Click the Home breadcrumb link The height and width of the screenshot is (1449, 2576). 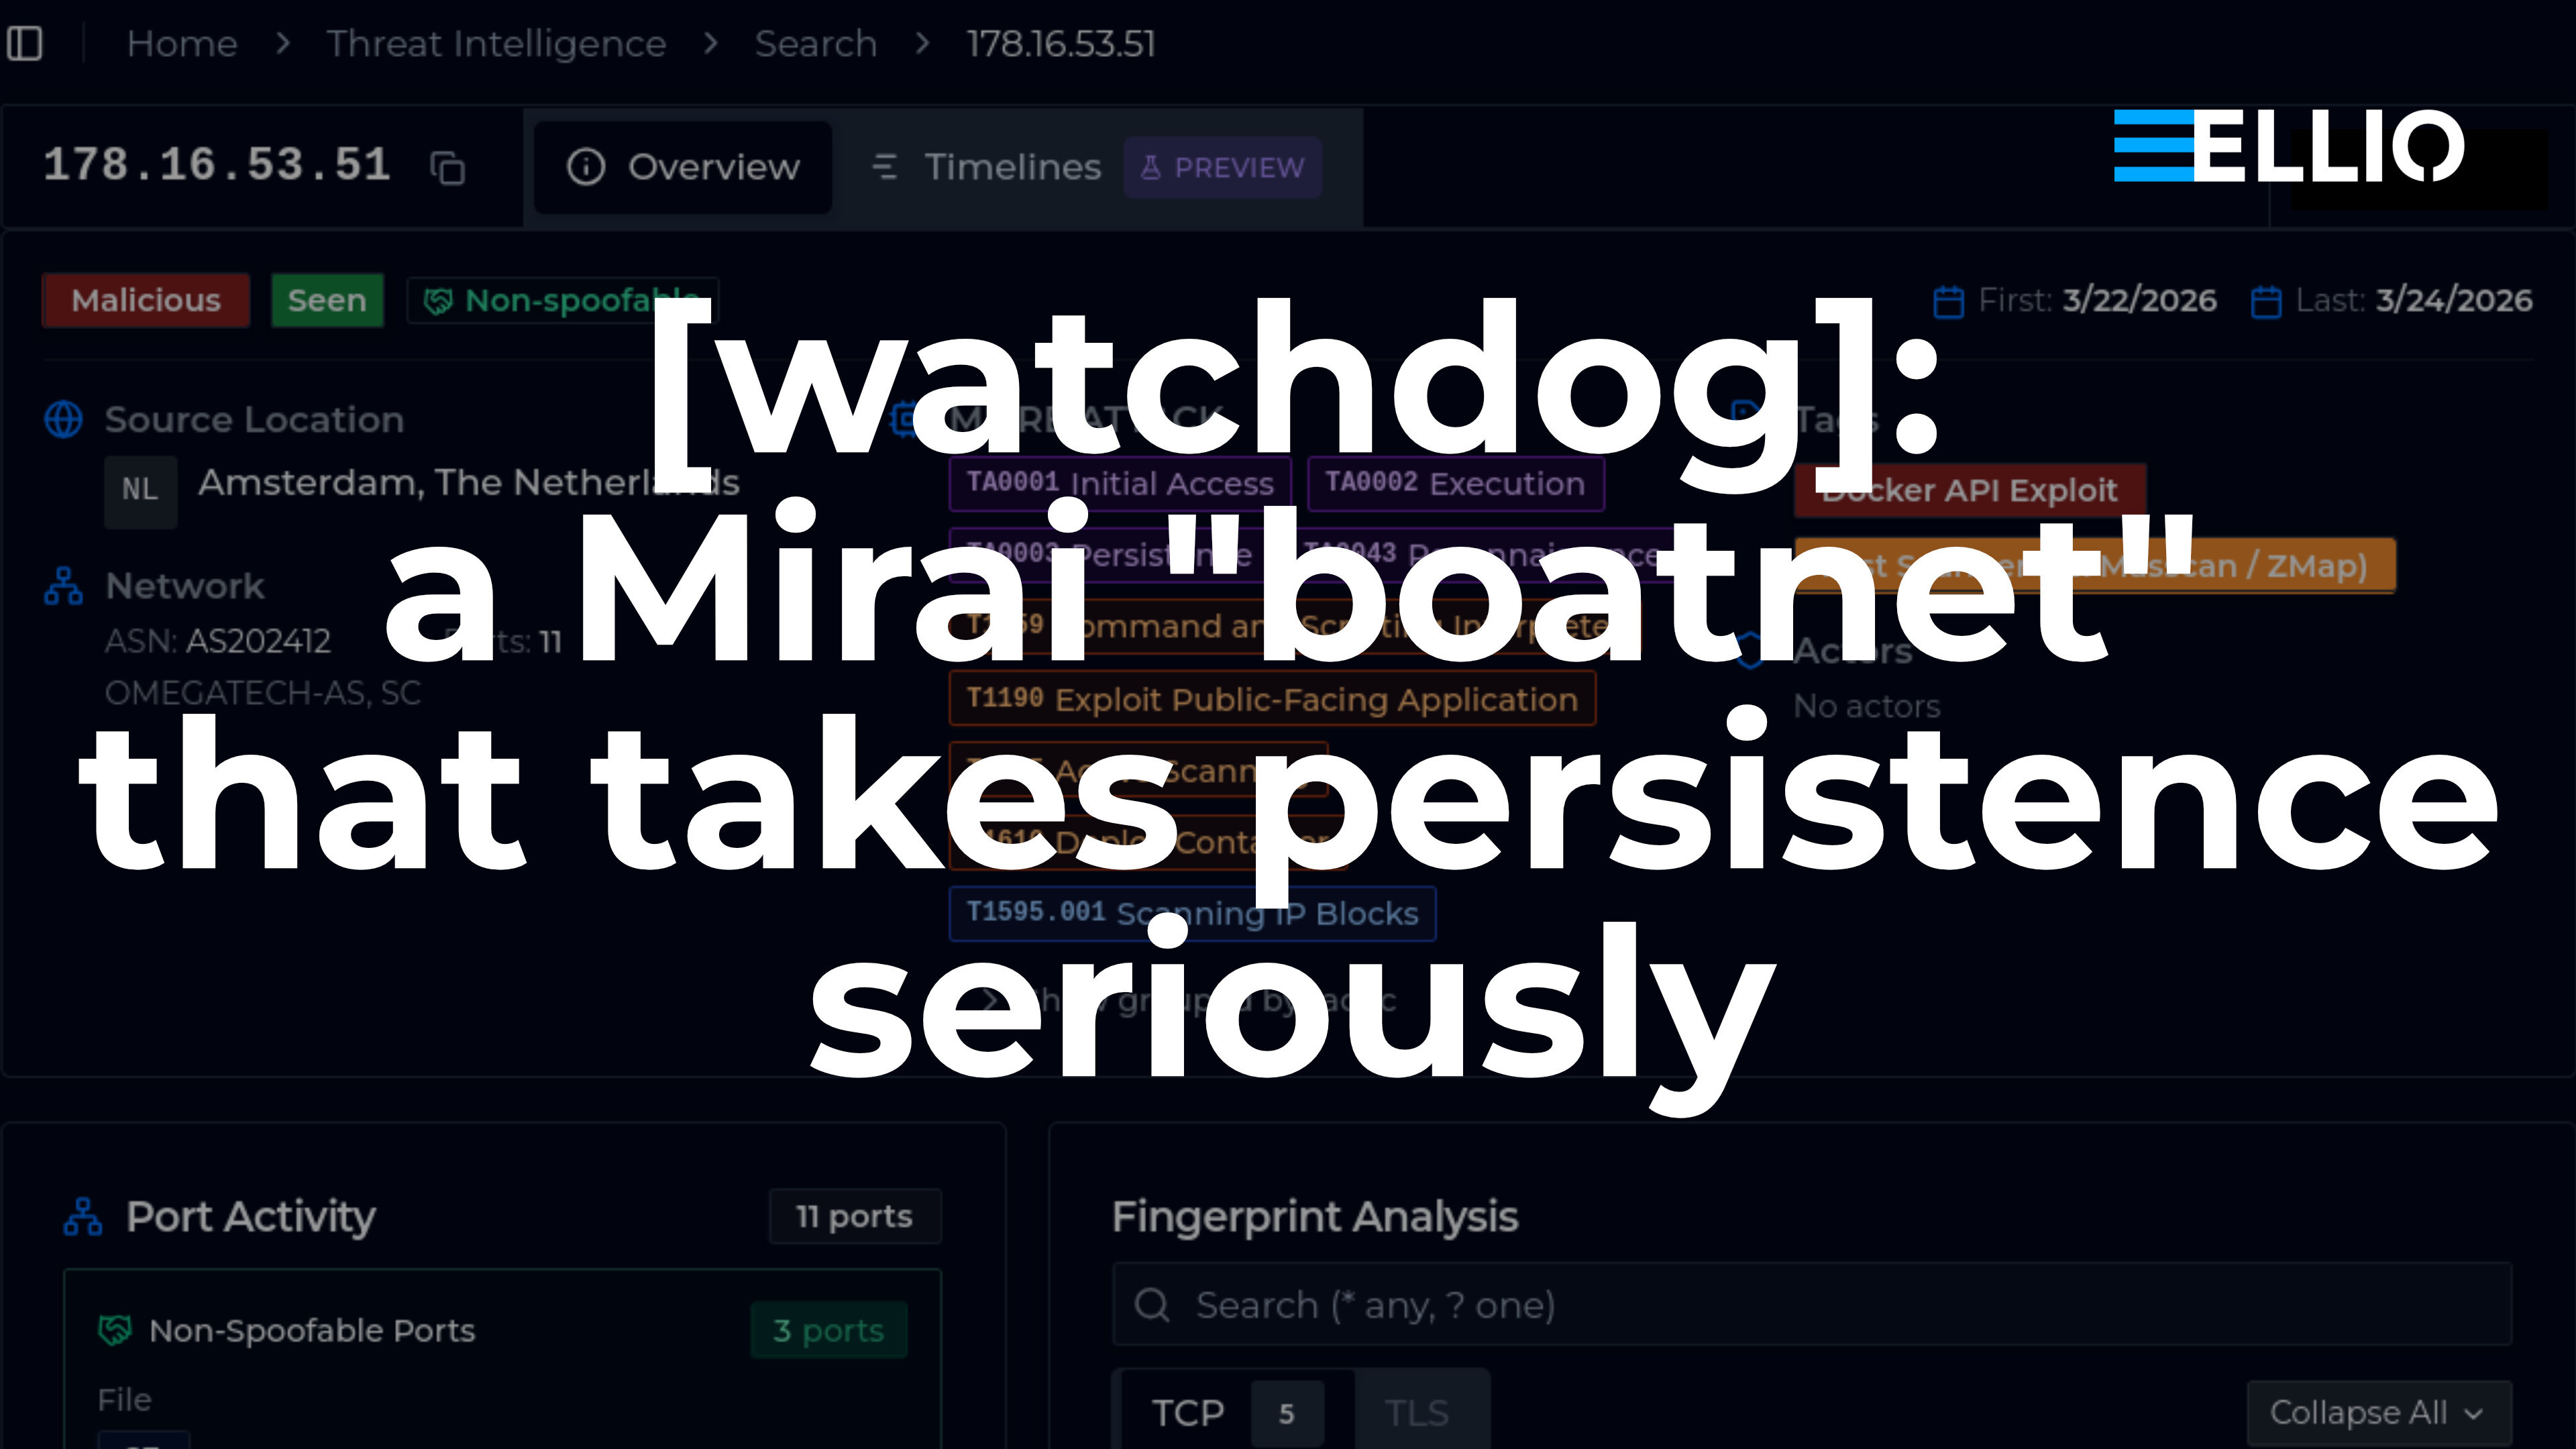pyautogui.click(x=182, y=44)
